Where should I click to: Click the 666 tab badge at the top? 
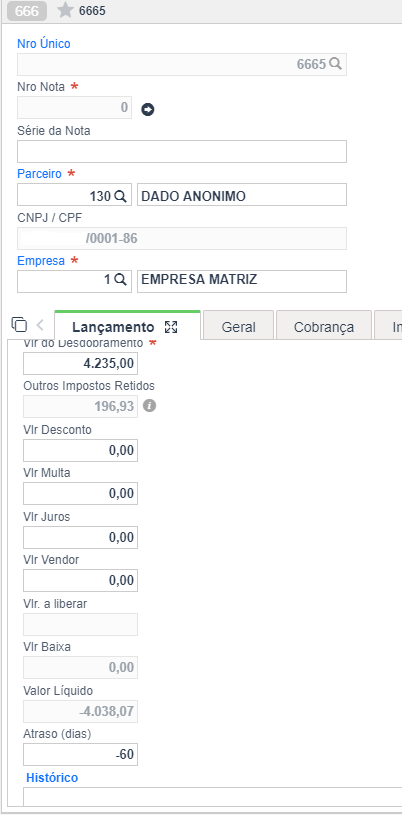[27, 11]
